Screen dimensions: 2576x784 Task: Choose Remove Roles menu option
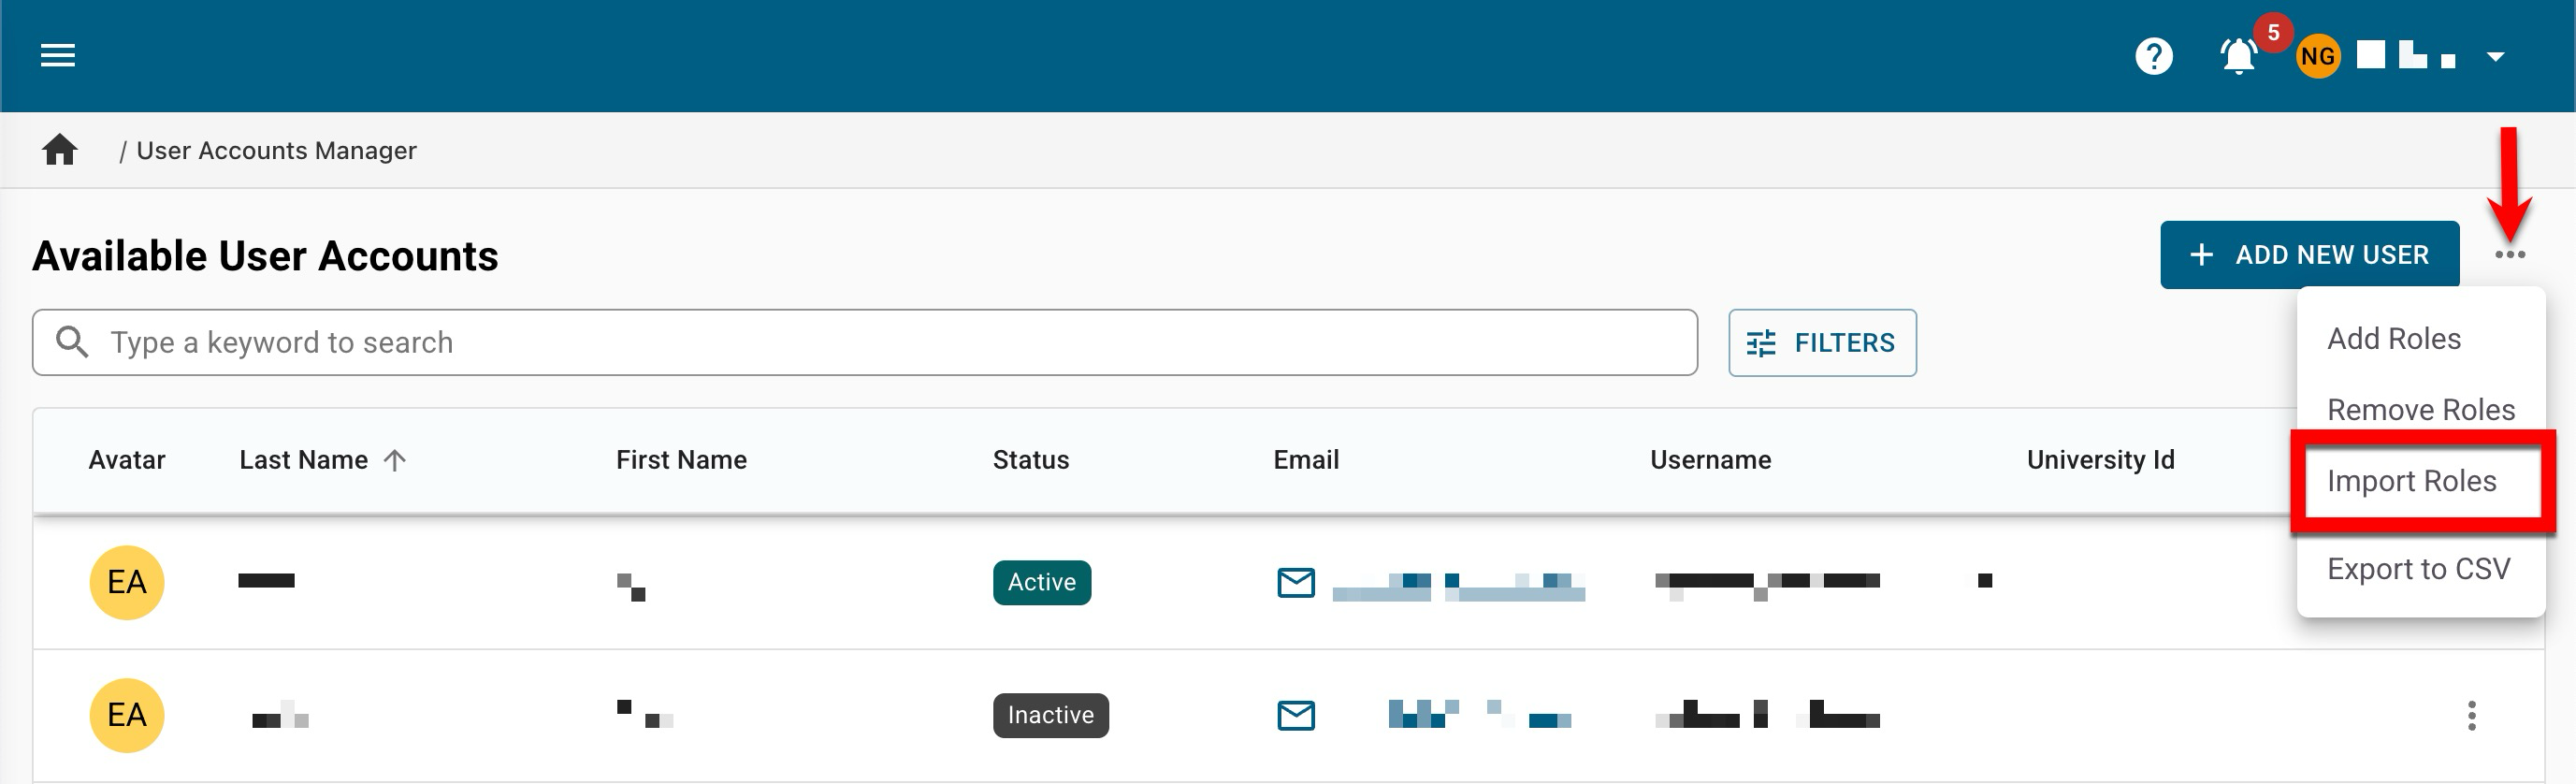click(2420, 410)
